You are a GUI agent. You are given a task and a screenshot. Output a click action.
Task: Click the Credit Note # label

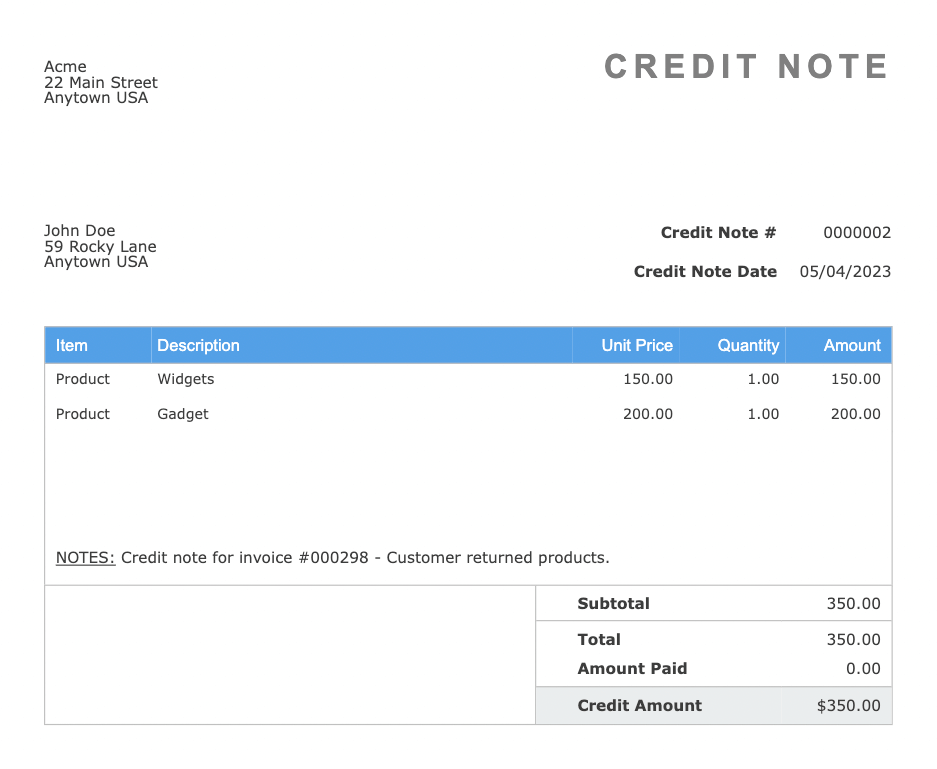(718, 232)
